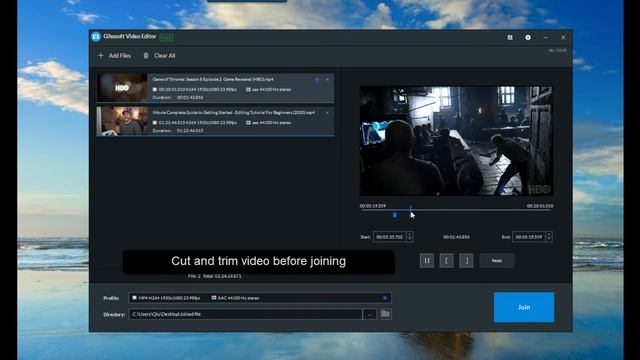Click the Start time input field
This screenshot has width=640, height=360.
(x=389, y=237)
